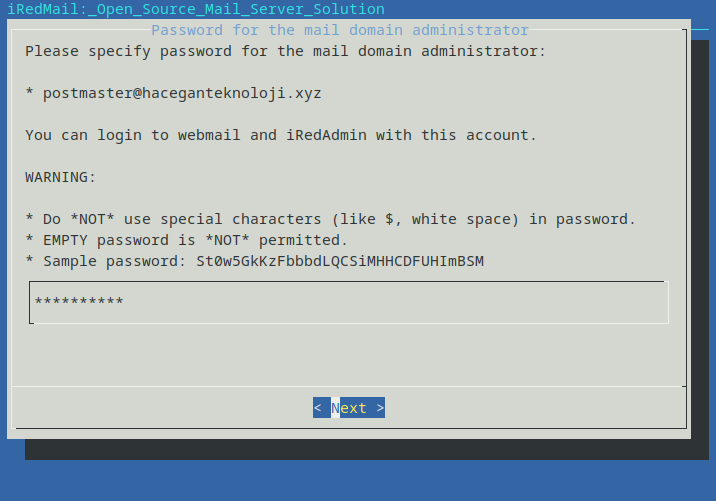Image resolution: width=716 pixels, height=501 pixels.
Task: Click the iRedAdmin word in login sentence
Action: click(326, 135)
